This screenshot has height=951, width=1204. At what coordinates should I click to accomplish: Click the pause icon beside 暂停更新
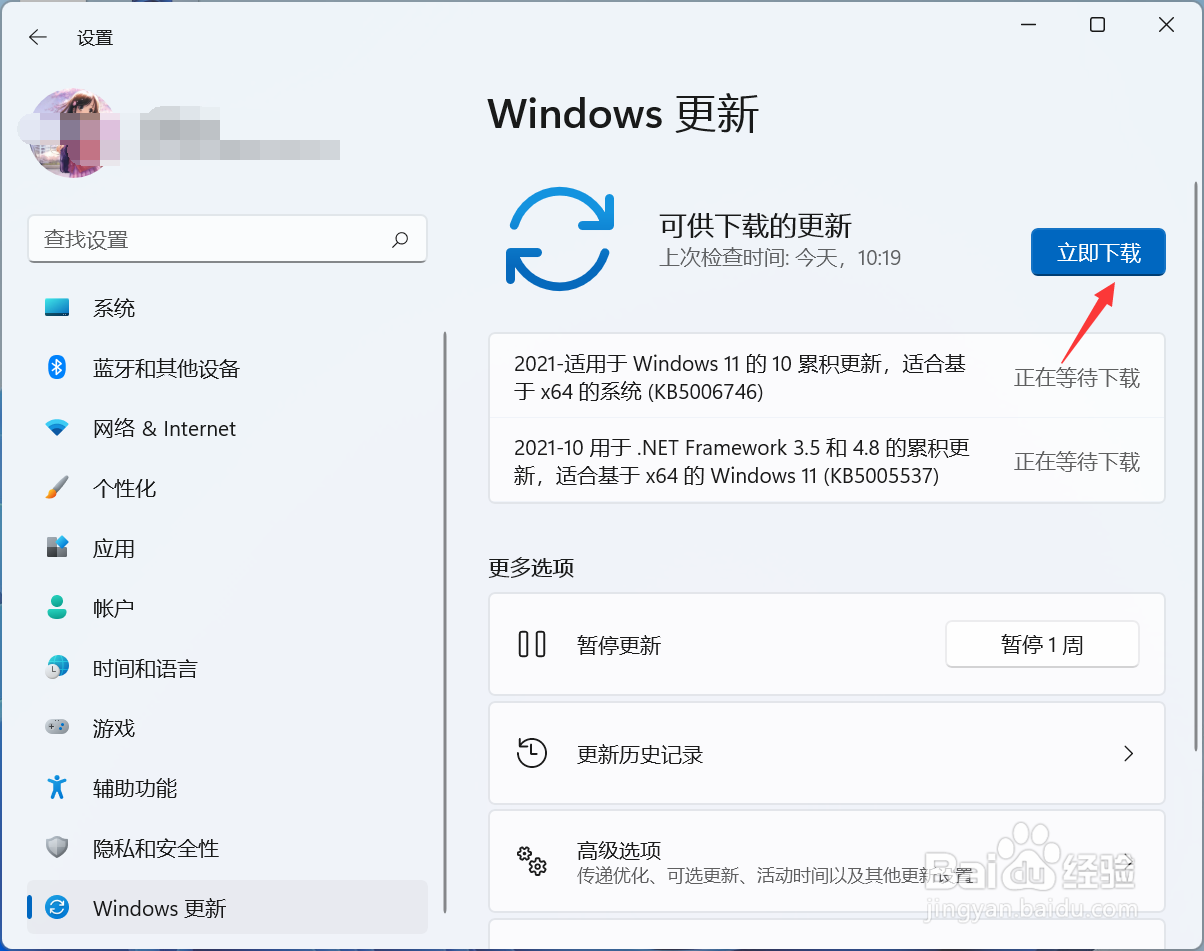point(532,644)
